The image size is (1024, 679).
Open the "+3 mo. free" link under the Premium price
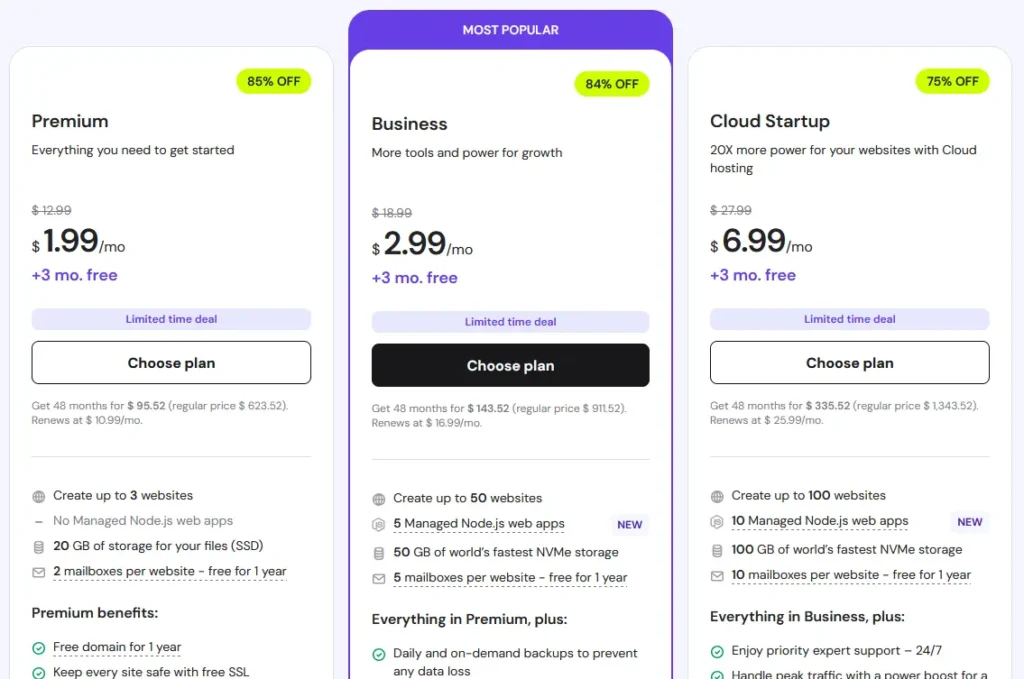point(74,275)
